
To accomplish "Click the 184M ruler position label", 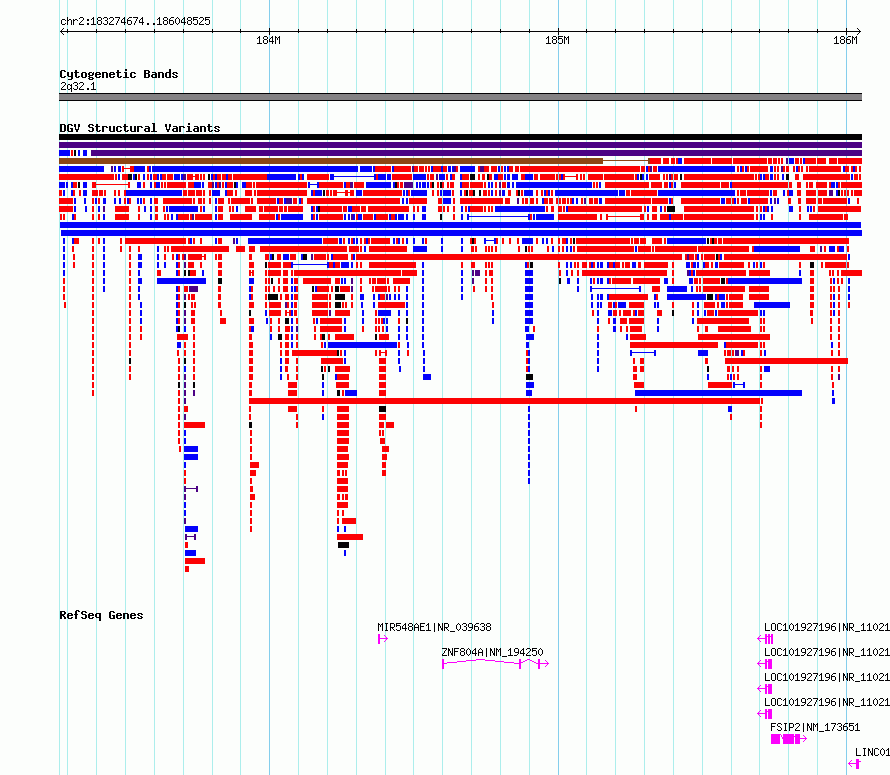I will [x=268, y=40].
